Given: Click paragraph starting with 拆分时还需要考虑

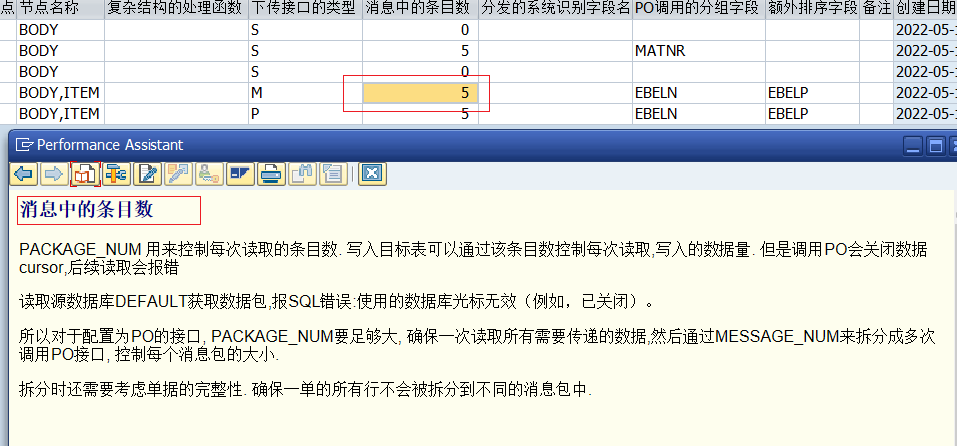Looking at the screenshot, I should click(306, 389).
